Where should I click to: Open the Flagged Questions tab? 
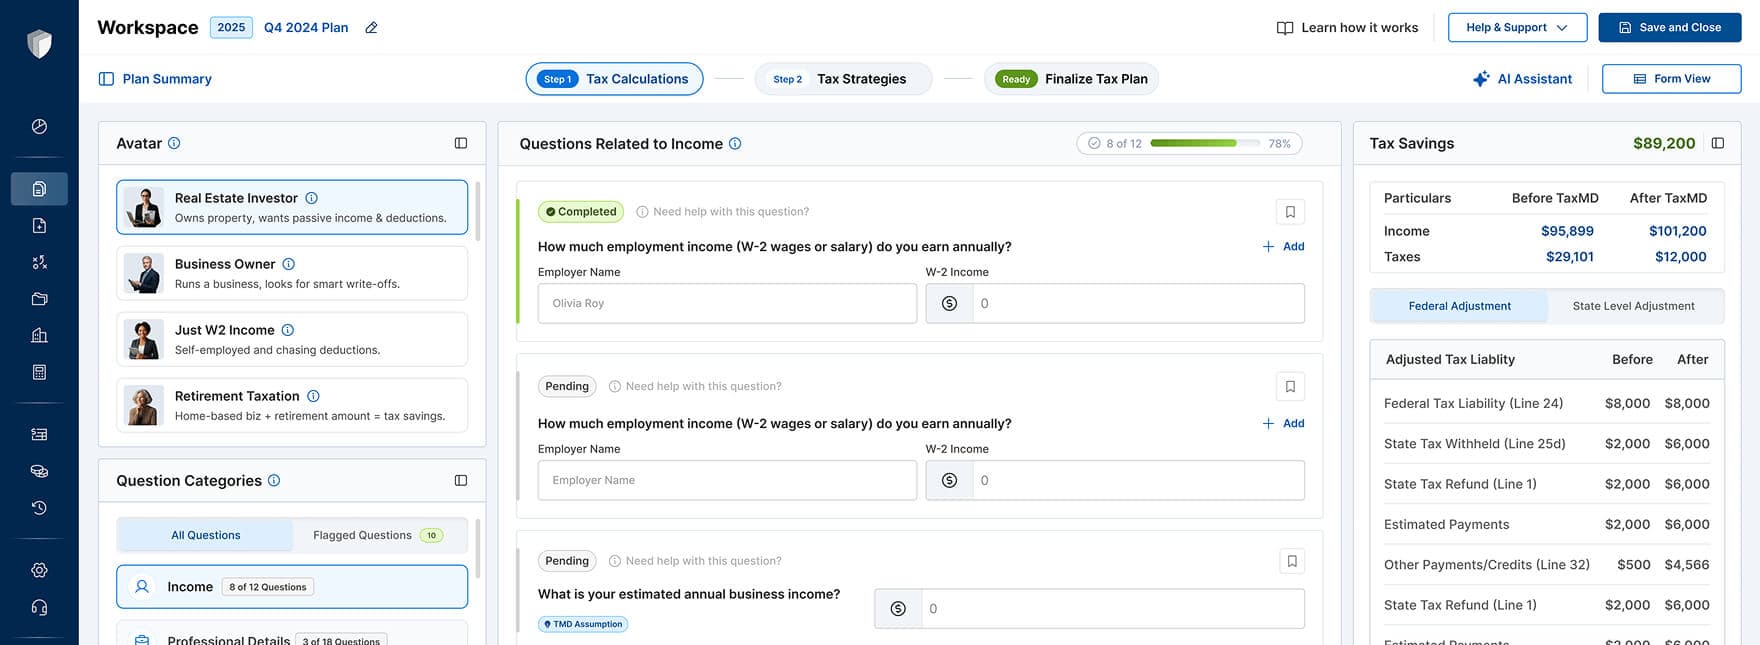tap(378, 536)
